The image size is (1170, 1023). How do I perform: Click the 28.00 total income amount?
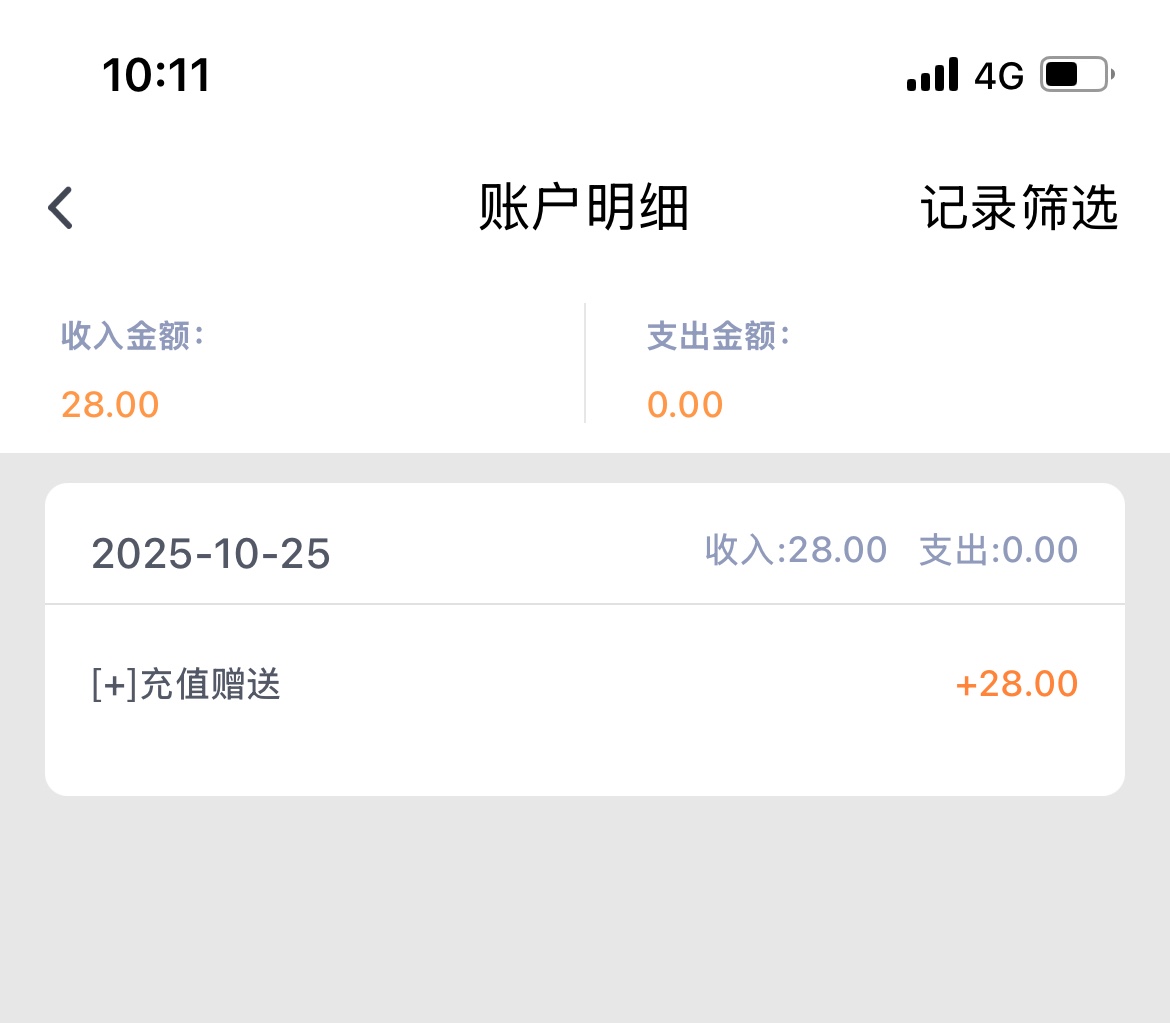[x=110, y=404]
